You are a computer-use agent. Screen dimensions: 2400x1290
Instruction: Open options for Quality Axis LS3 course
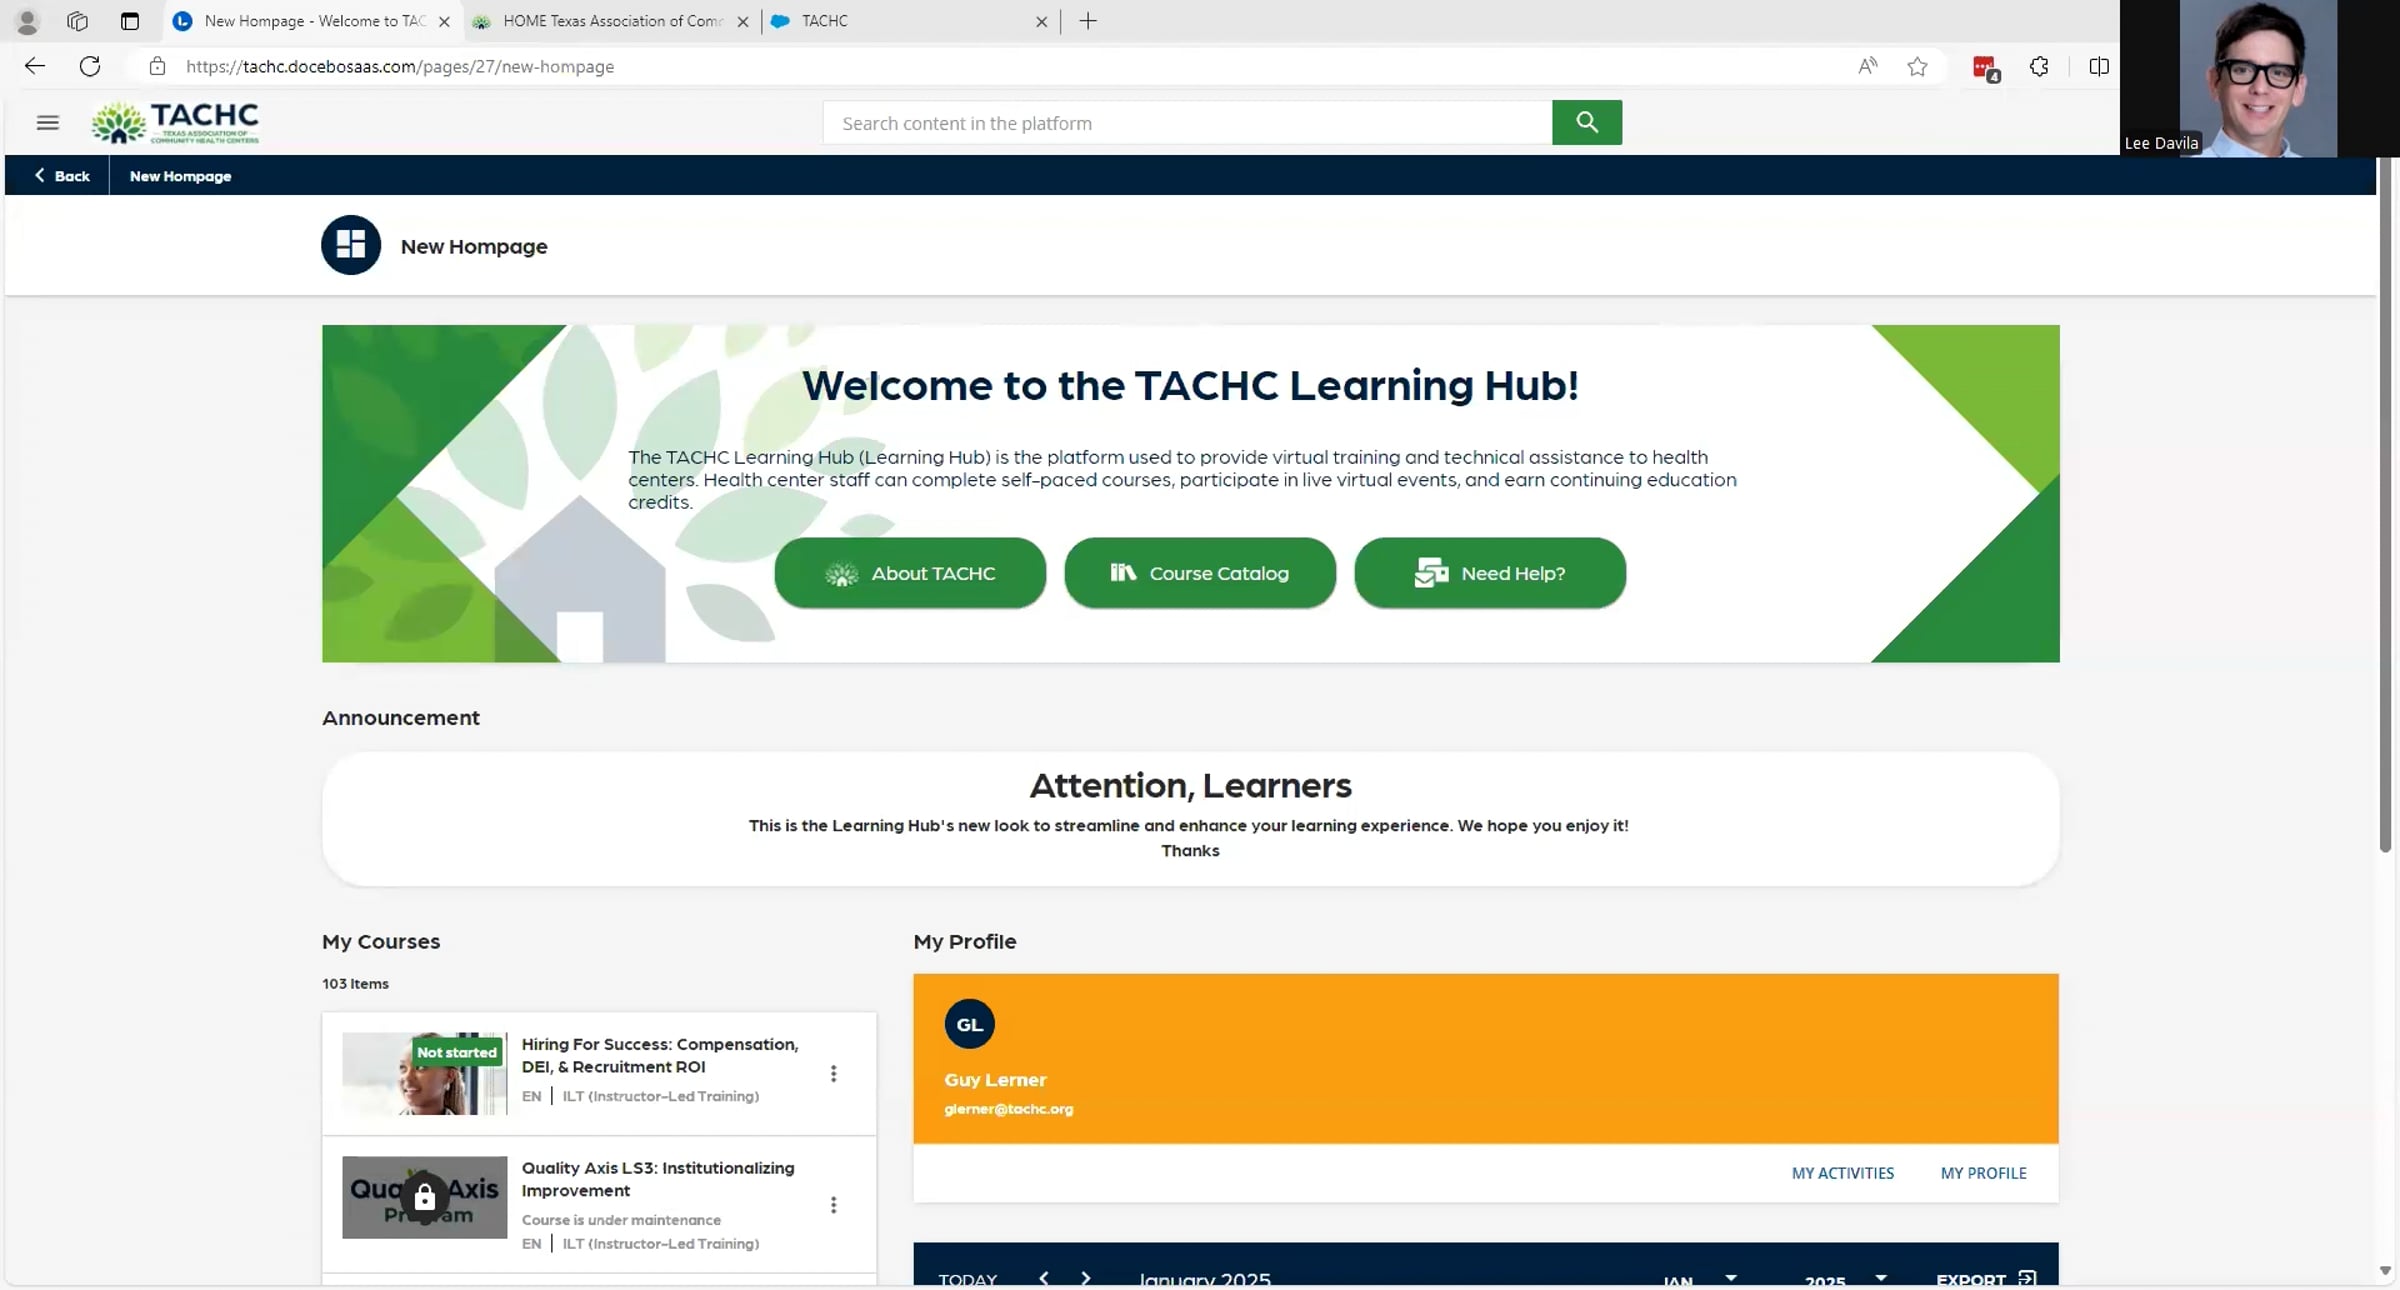pos(834,1205)
